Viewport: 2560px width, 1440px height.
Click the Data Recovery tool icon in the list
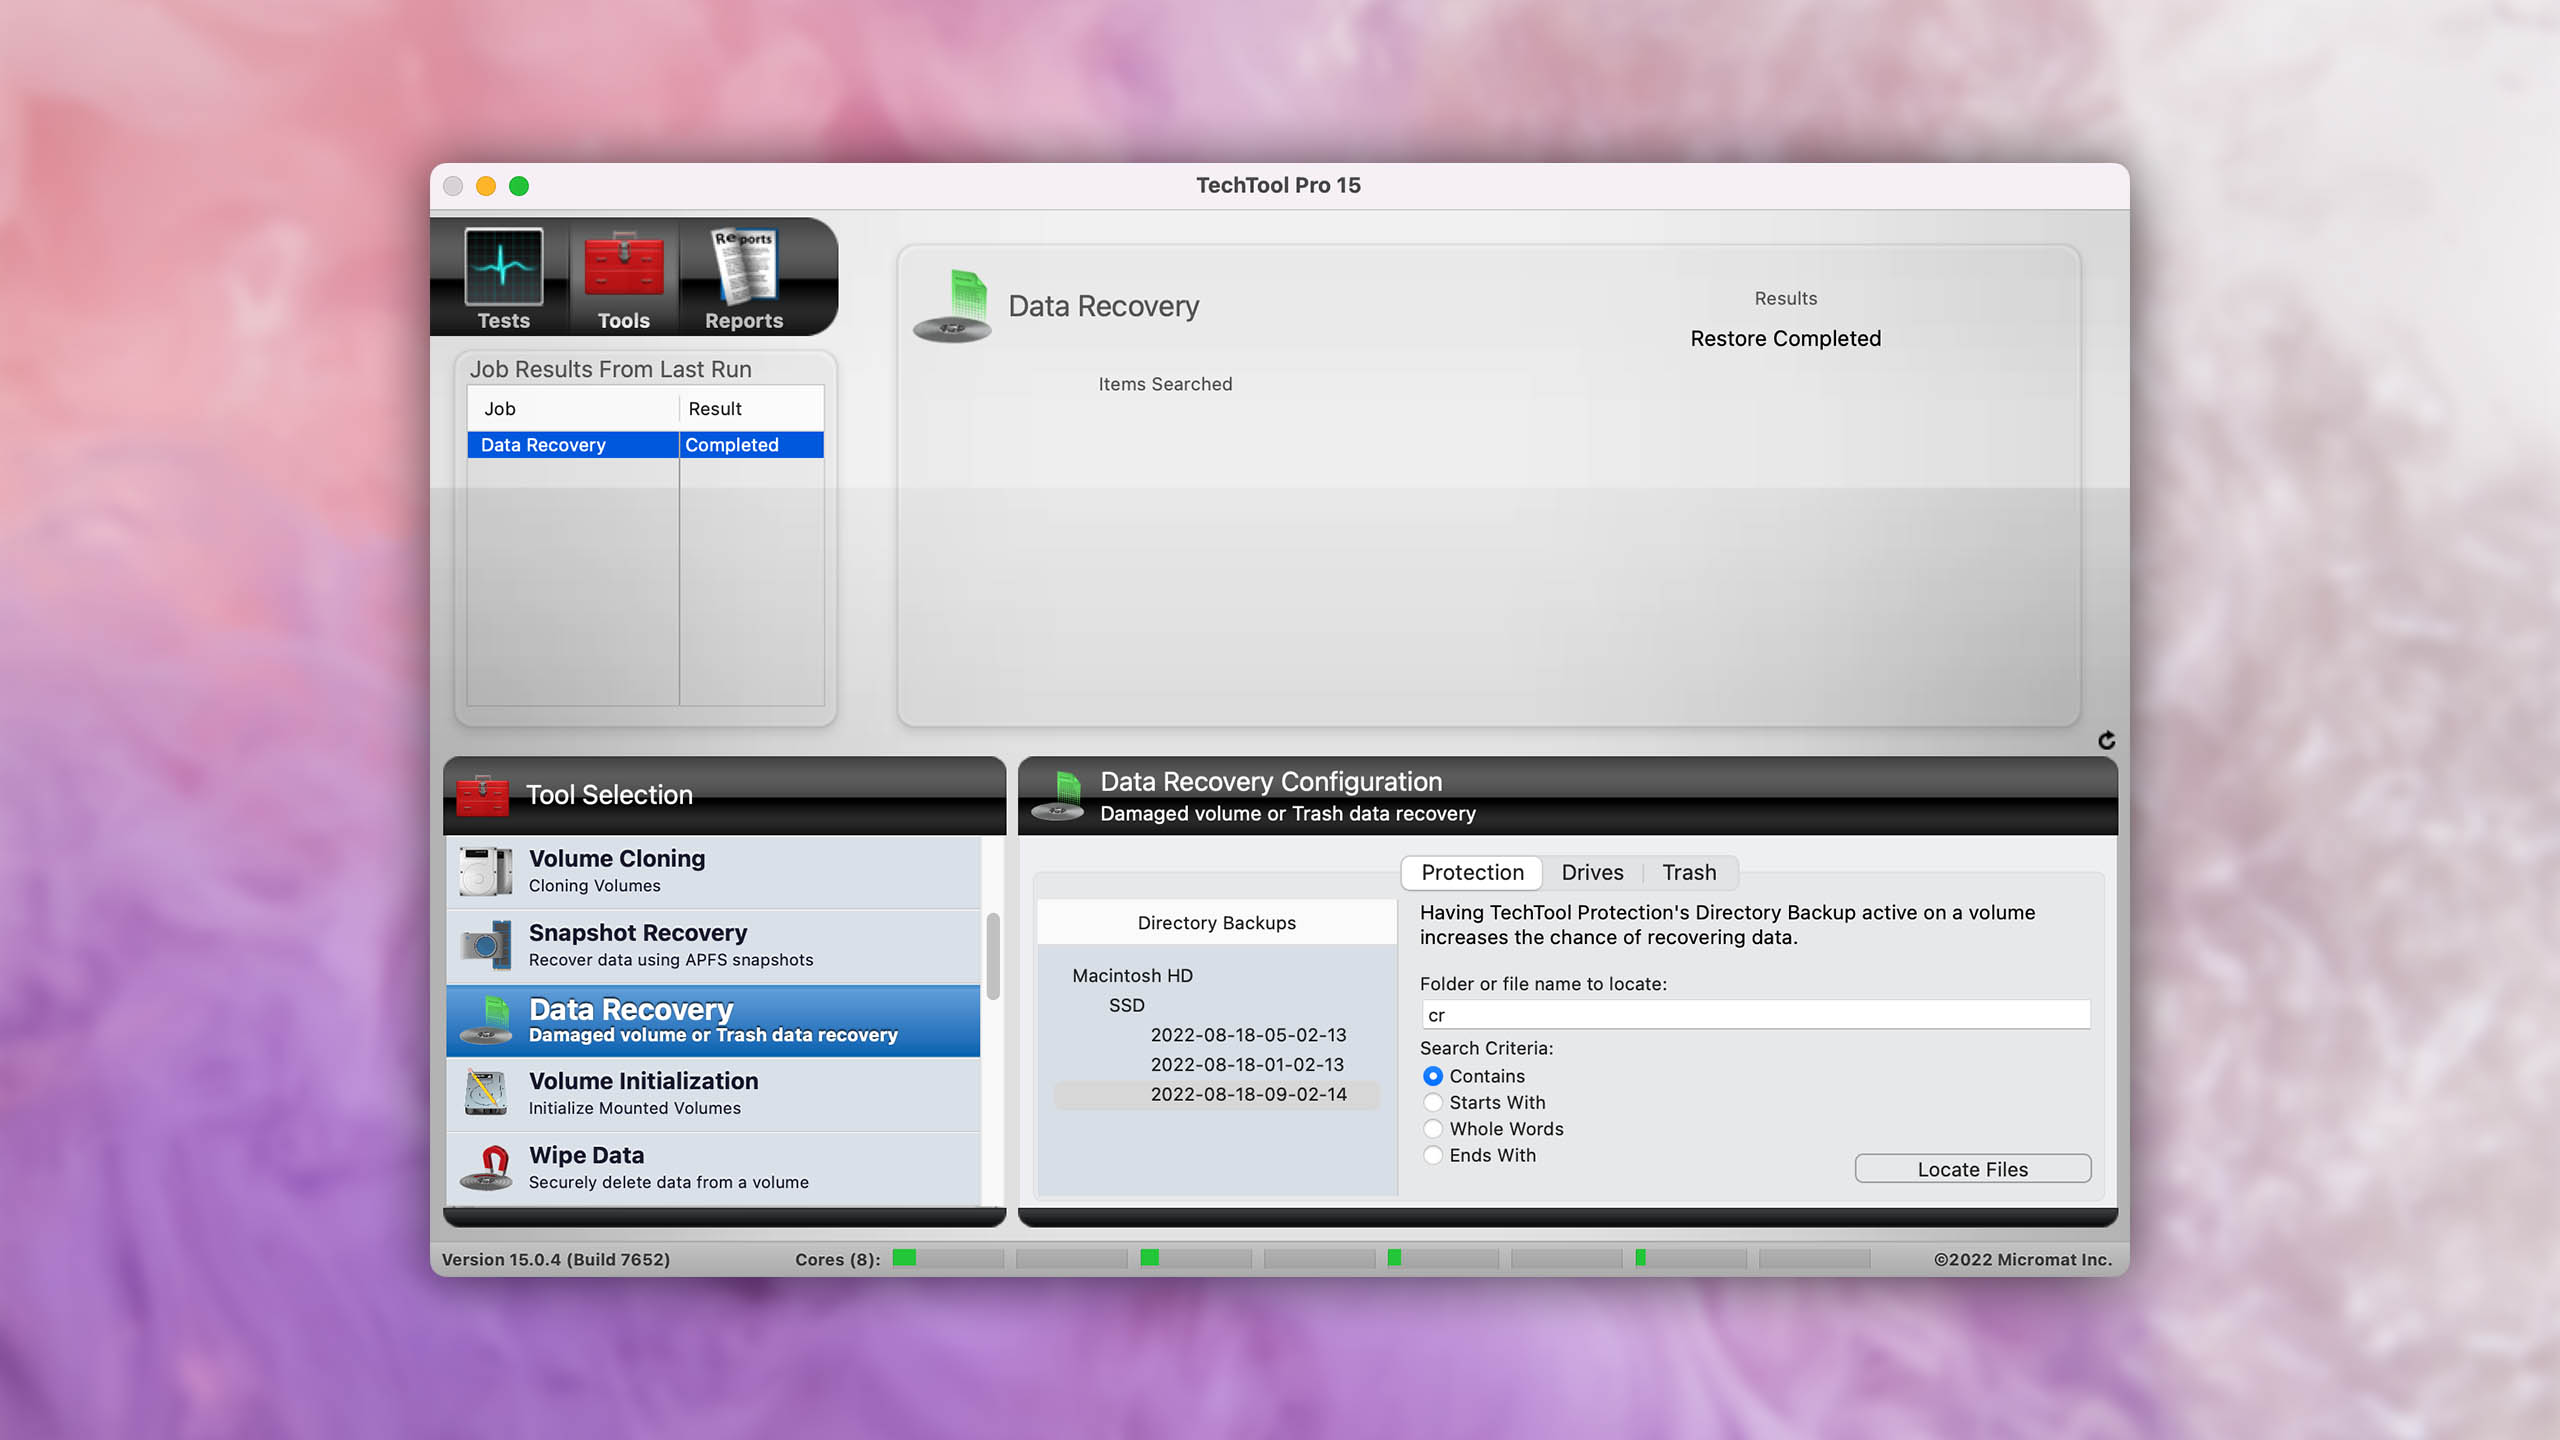(x=486, y=1020)
